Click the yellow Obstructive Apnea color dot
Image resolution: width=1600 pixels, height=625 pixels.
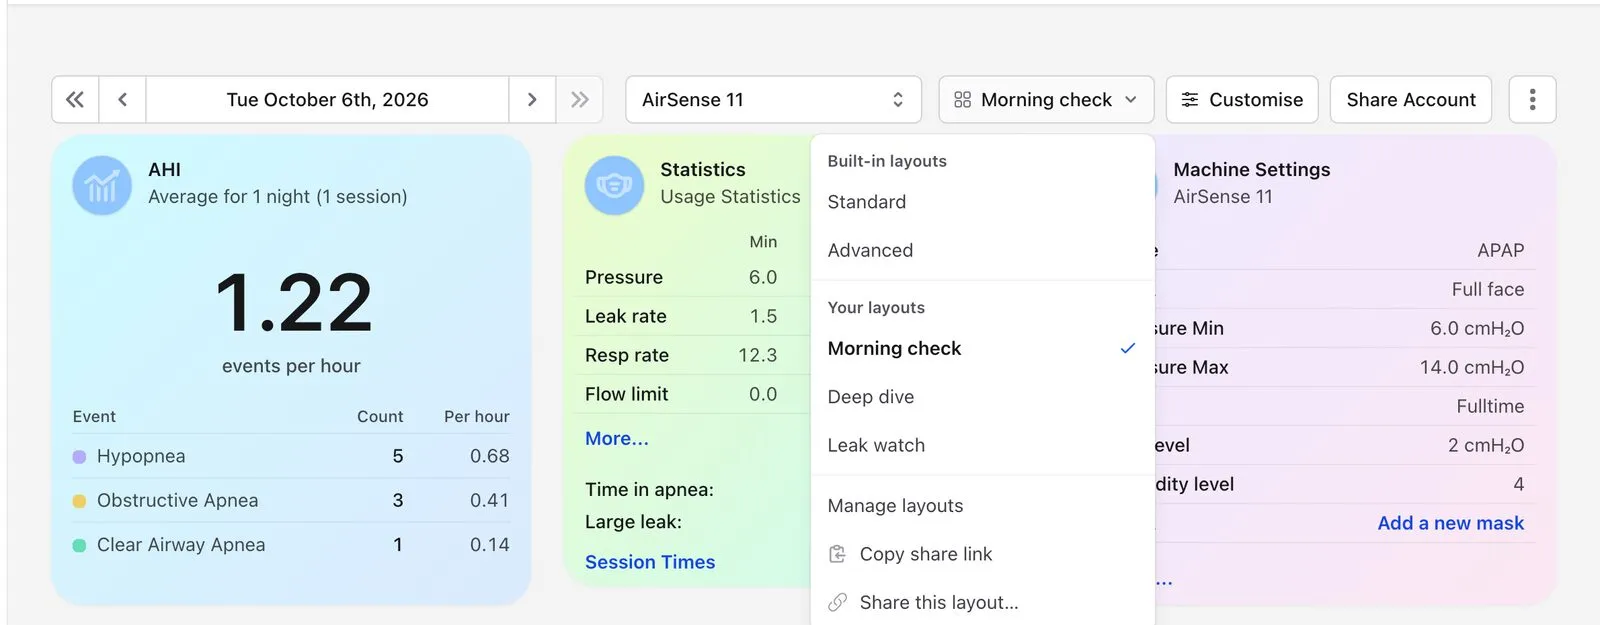pos(79,501)
